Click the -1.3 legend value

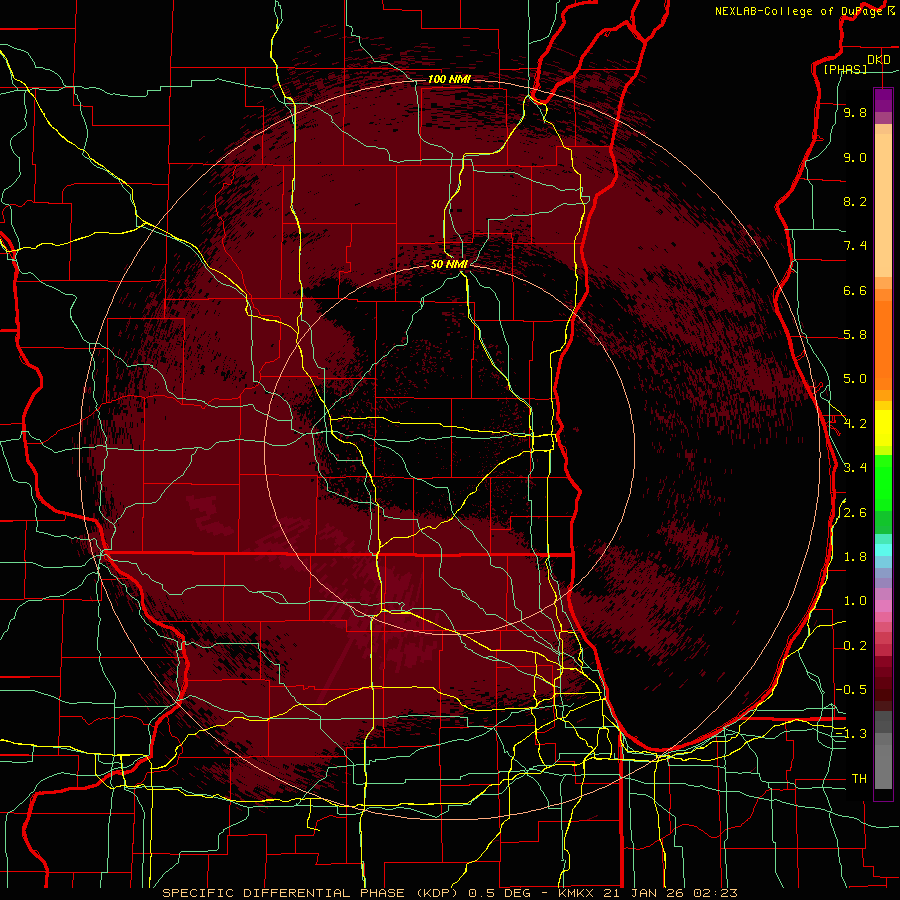pyautogui.click(x=852, y=734)
